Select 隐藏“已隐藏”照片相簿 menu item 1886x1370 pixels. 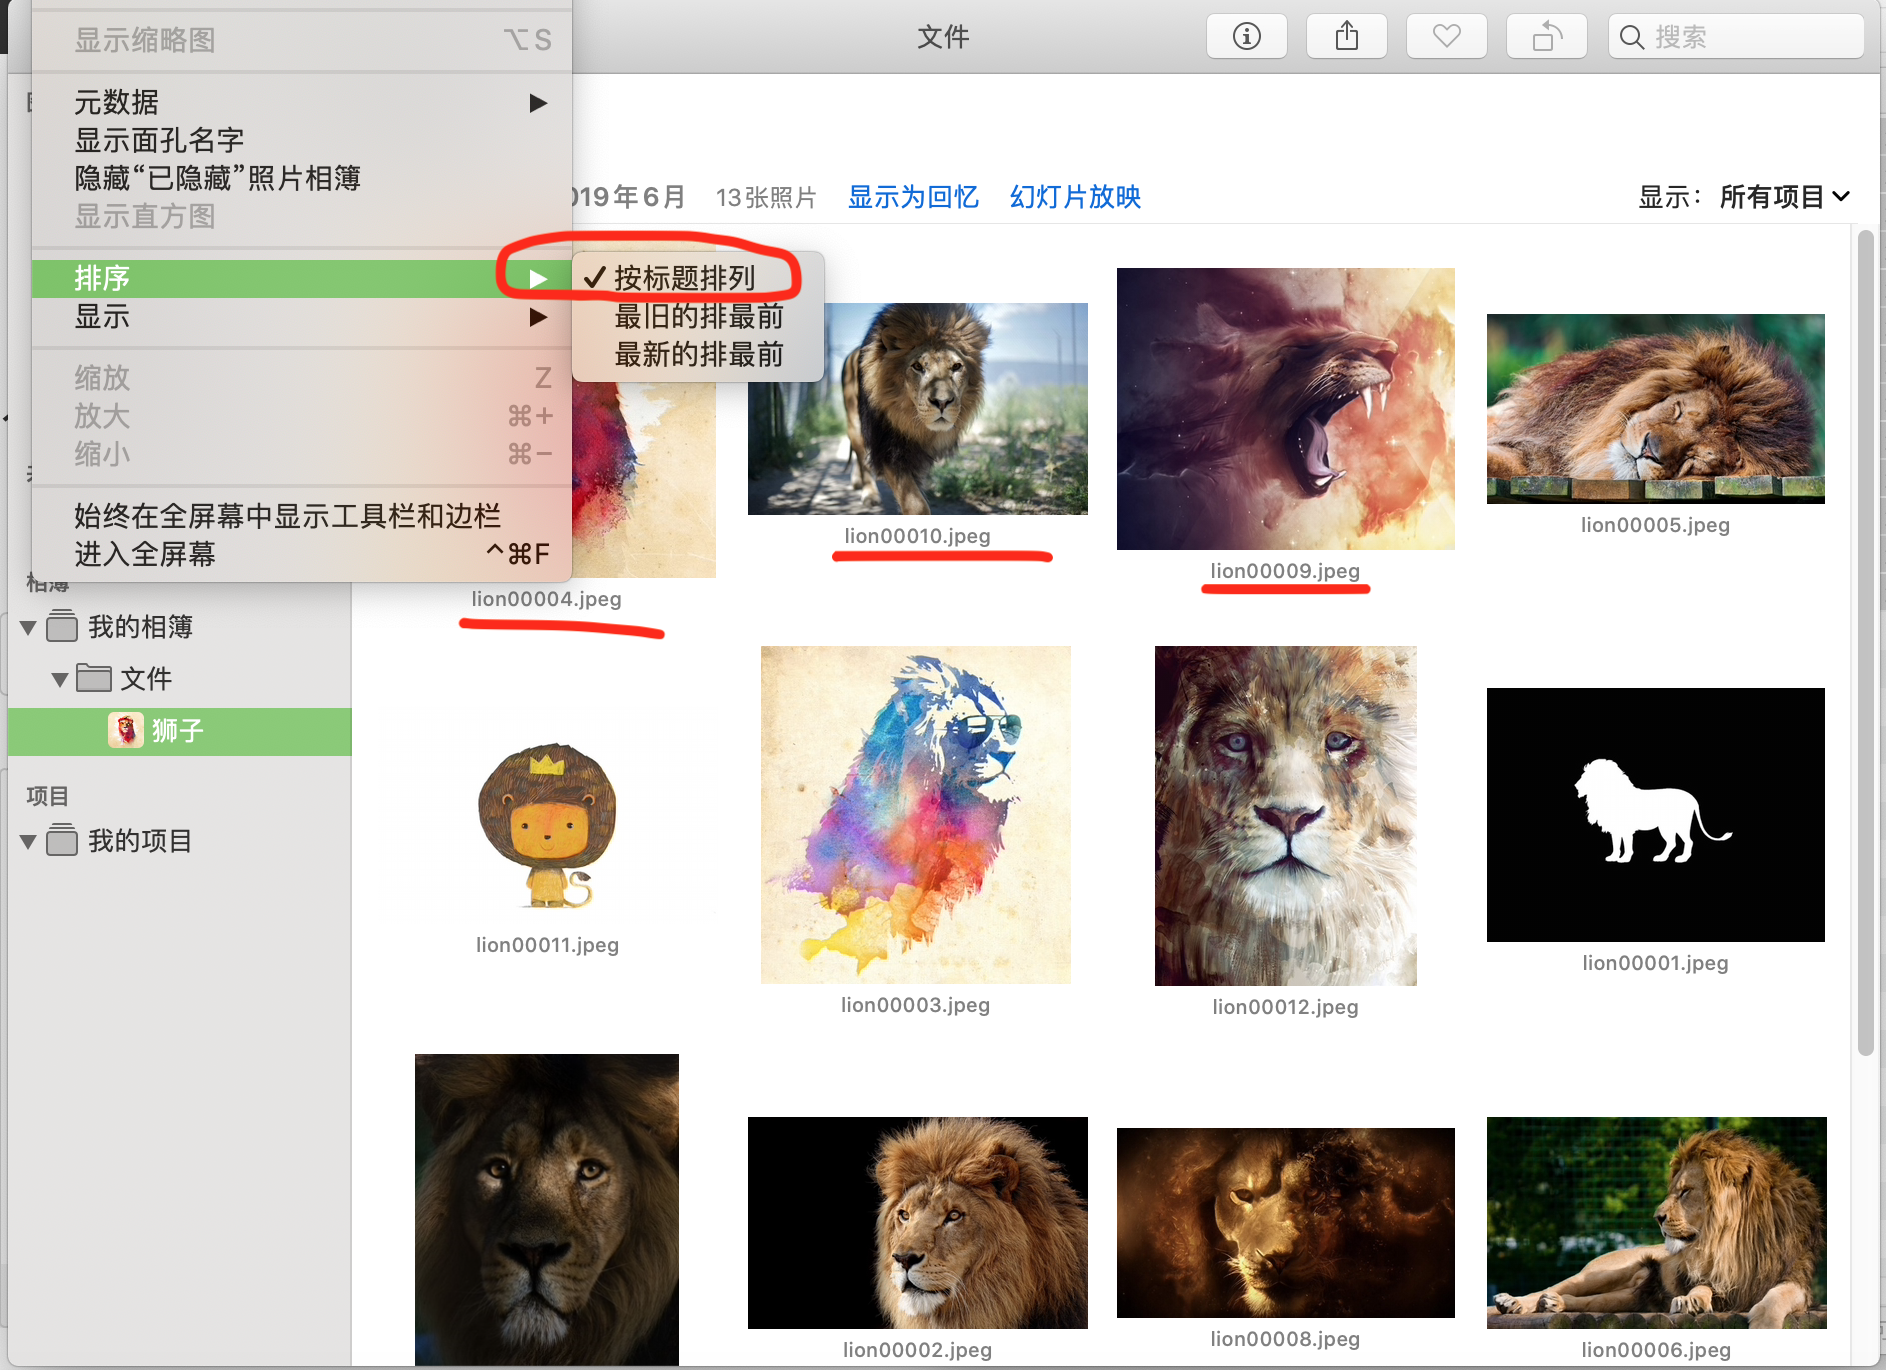click(x=301, y=178)
